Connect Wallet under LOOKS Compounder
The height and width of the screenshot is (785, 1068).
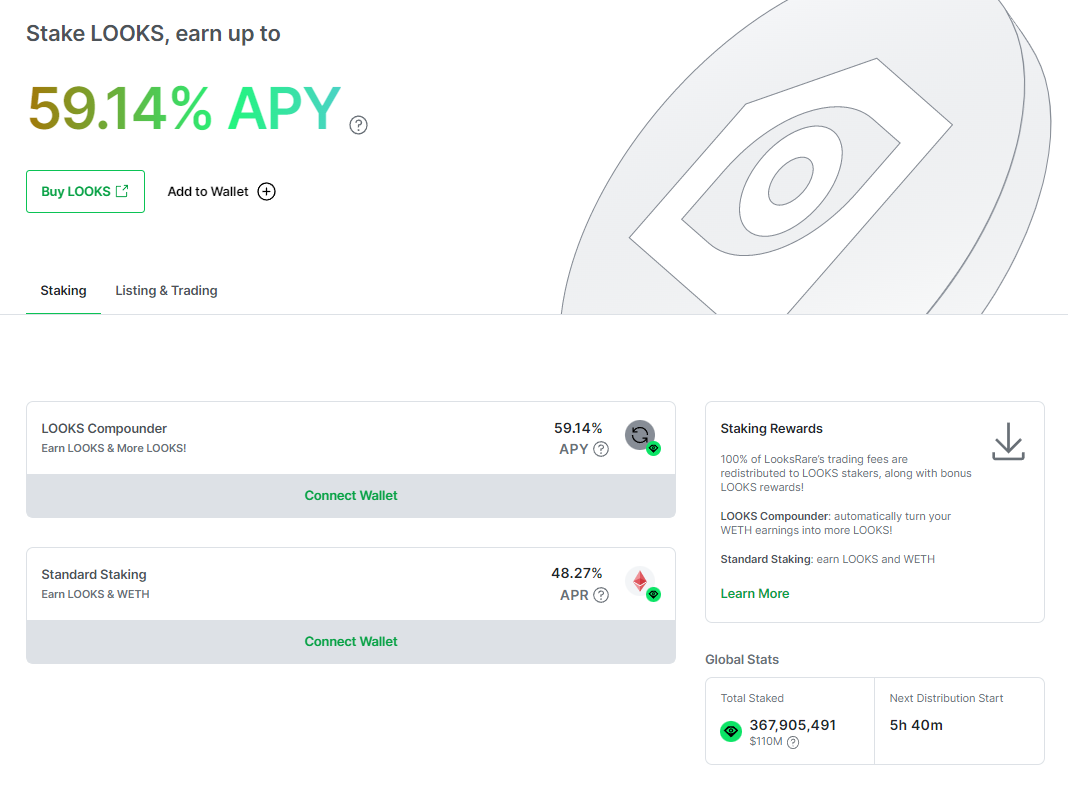click(351, 496)
